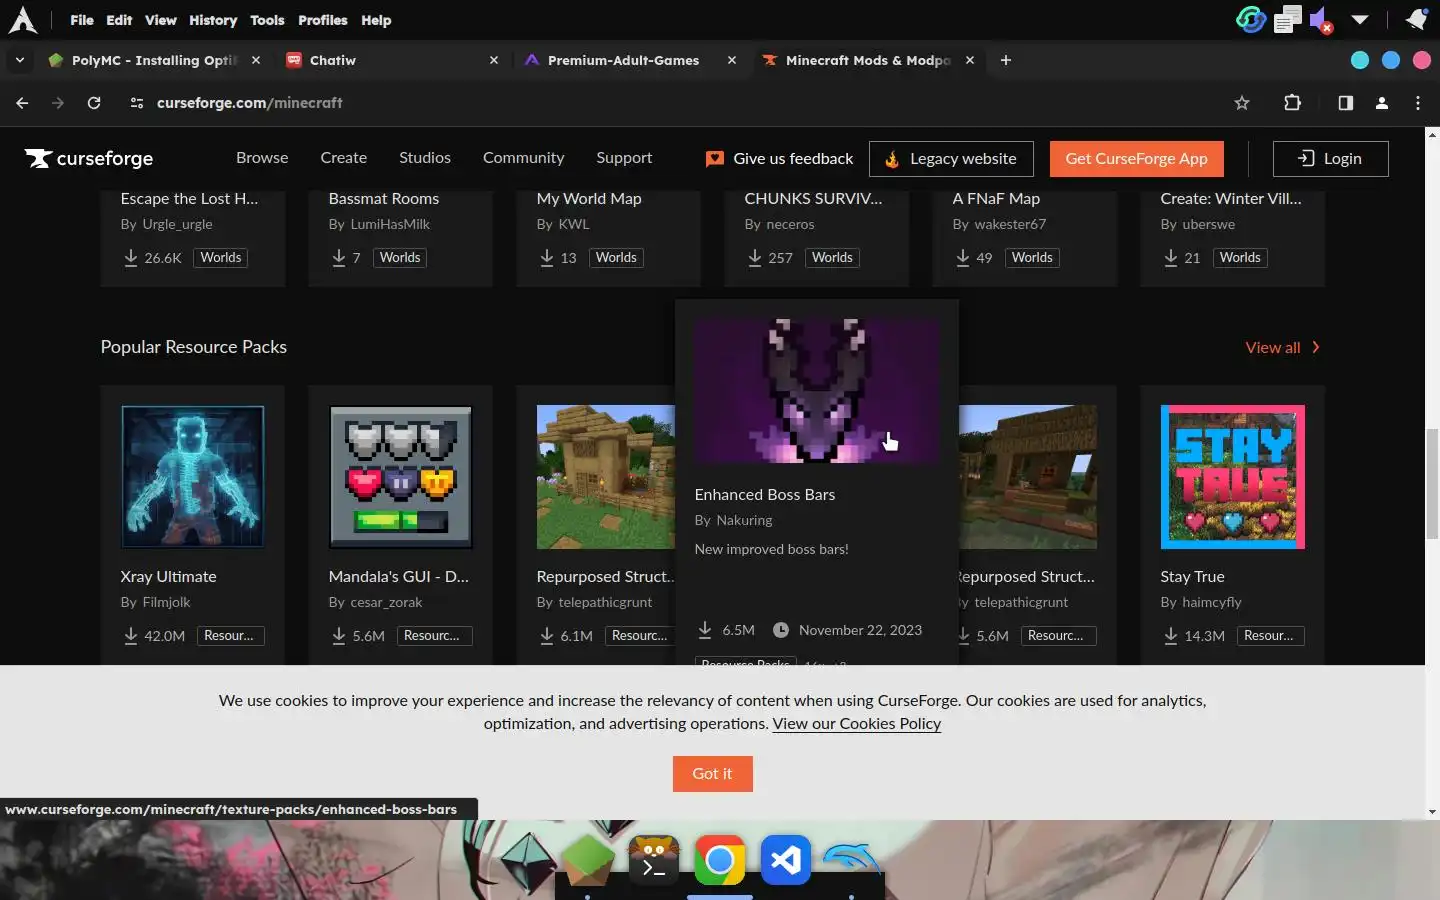Screen dimensions: 1440x900
Task: Open the extensions puzzle icon
Action: tap(1292, 102)
